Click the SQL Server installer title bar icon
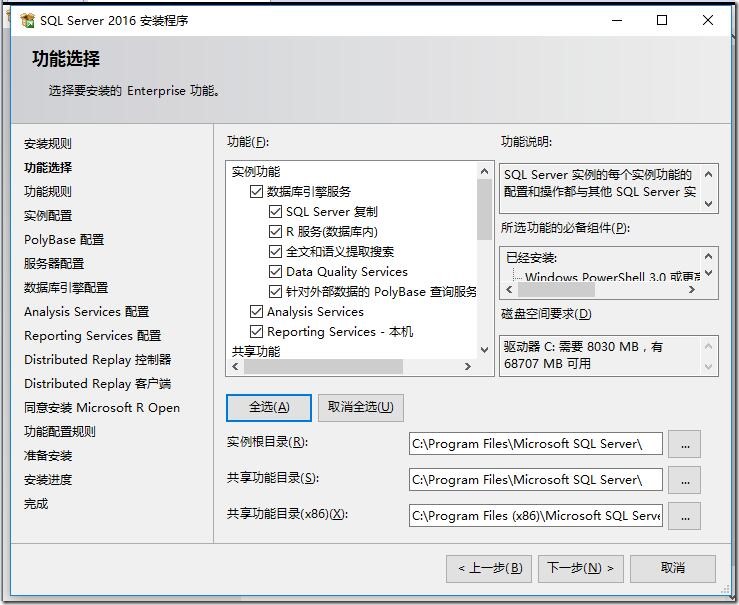This screenshot has height=605, width=739. pyautogui.click(x=27, y=20)
